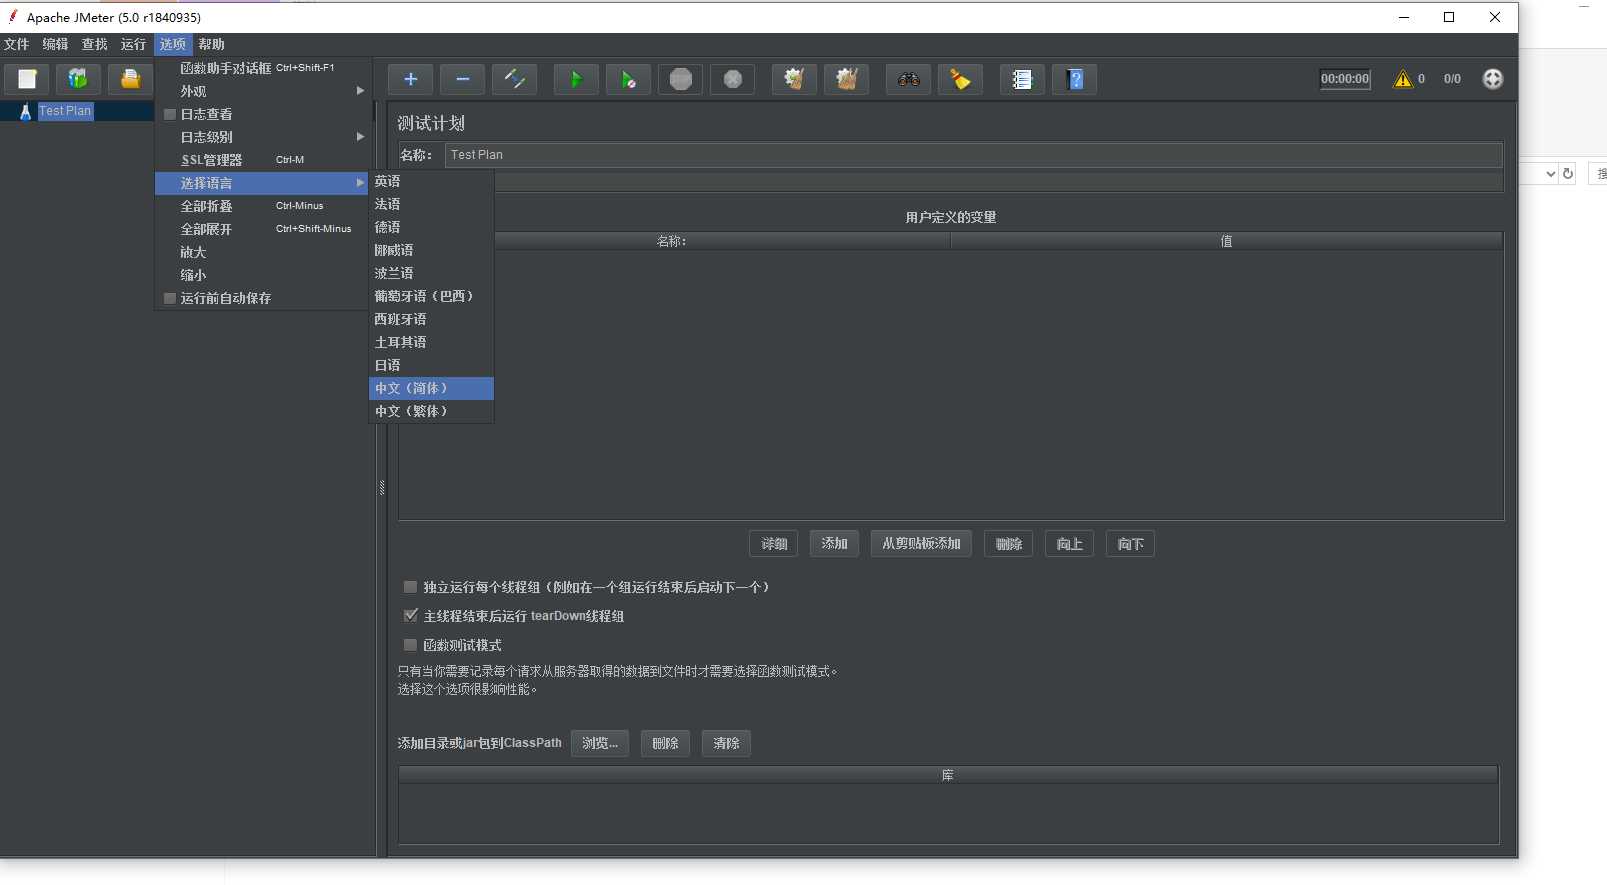Click the 值 column header
The height and width of the screenshot is (885, 1607).
point(1226,241)
